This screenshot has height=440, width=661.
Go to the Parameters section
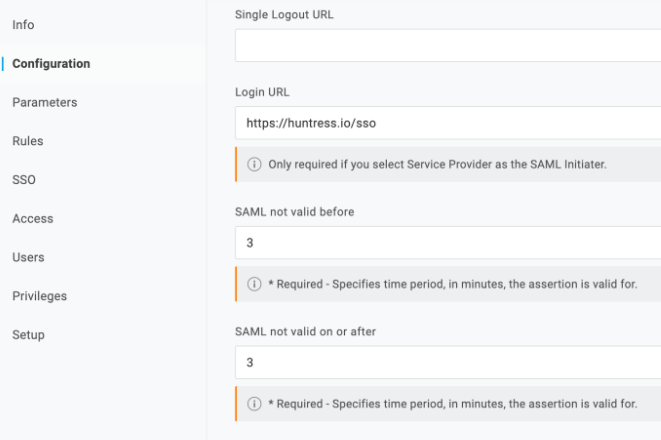coord(45,102)
